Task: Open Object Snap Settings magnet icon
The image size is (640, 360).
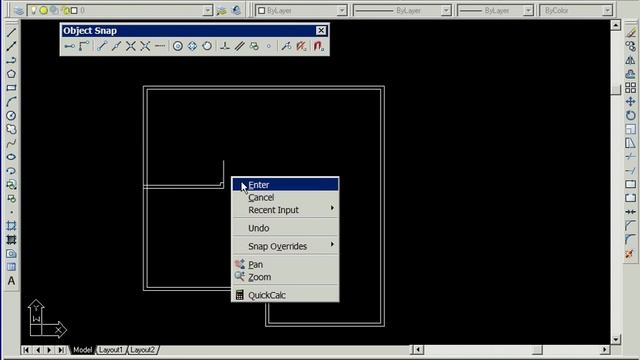Action: [x=318, y=46]
